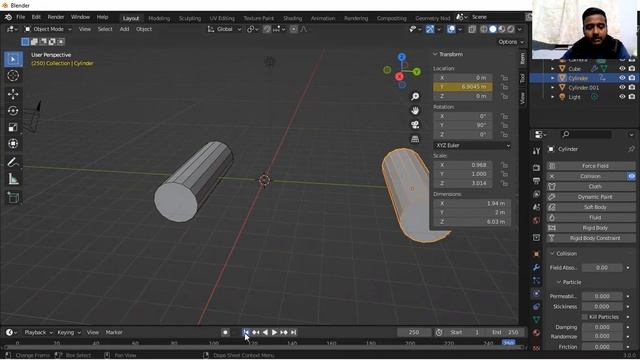640x360 pixels.
Task: Open the Object properties tab
Action: (536, 254)
